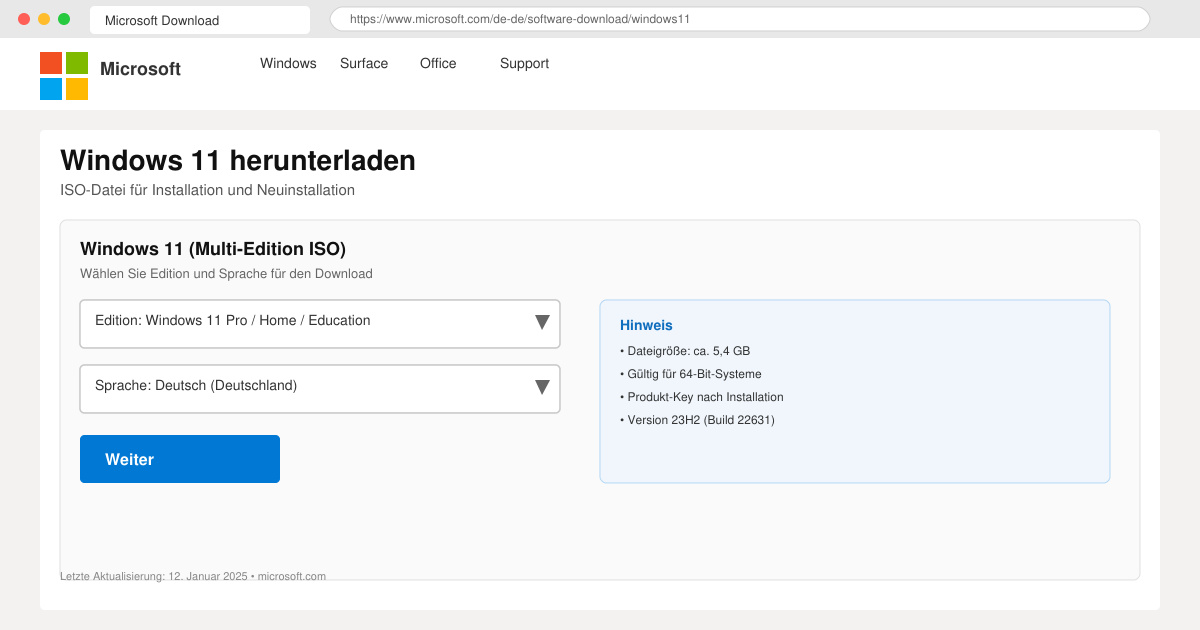Screen dimensions: 1200x630
Task: Click the Dateigröße ca. 5,4 GB line
Action: pos(685,351)
